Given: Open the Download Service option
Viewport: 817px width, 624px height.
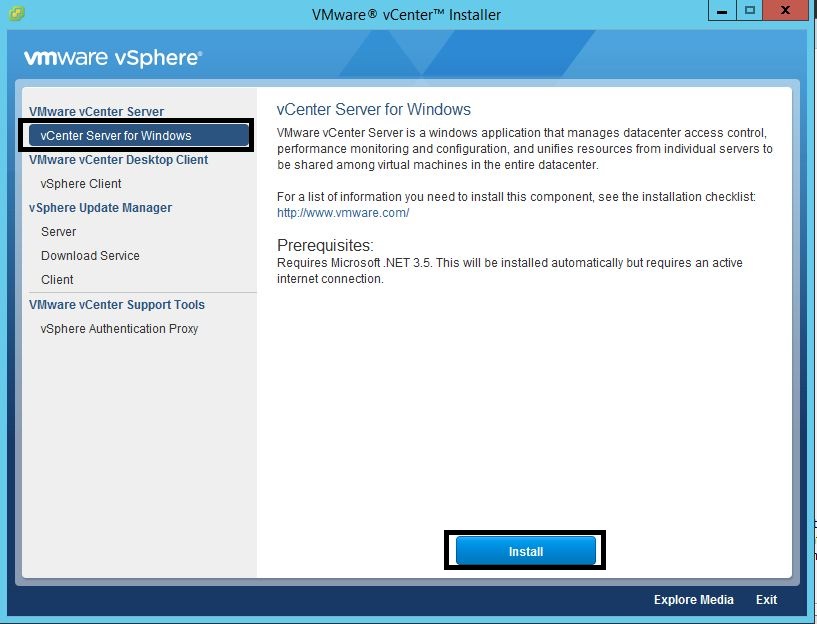Looking at the screenshot, I should tap(90, 256).
